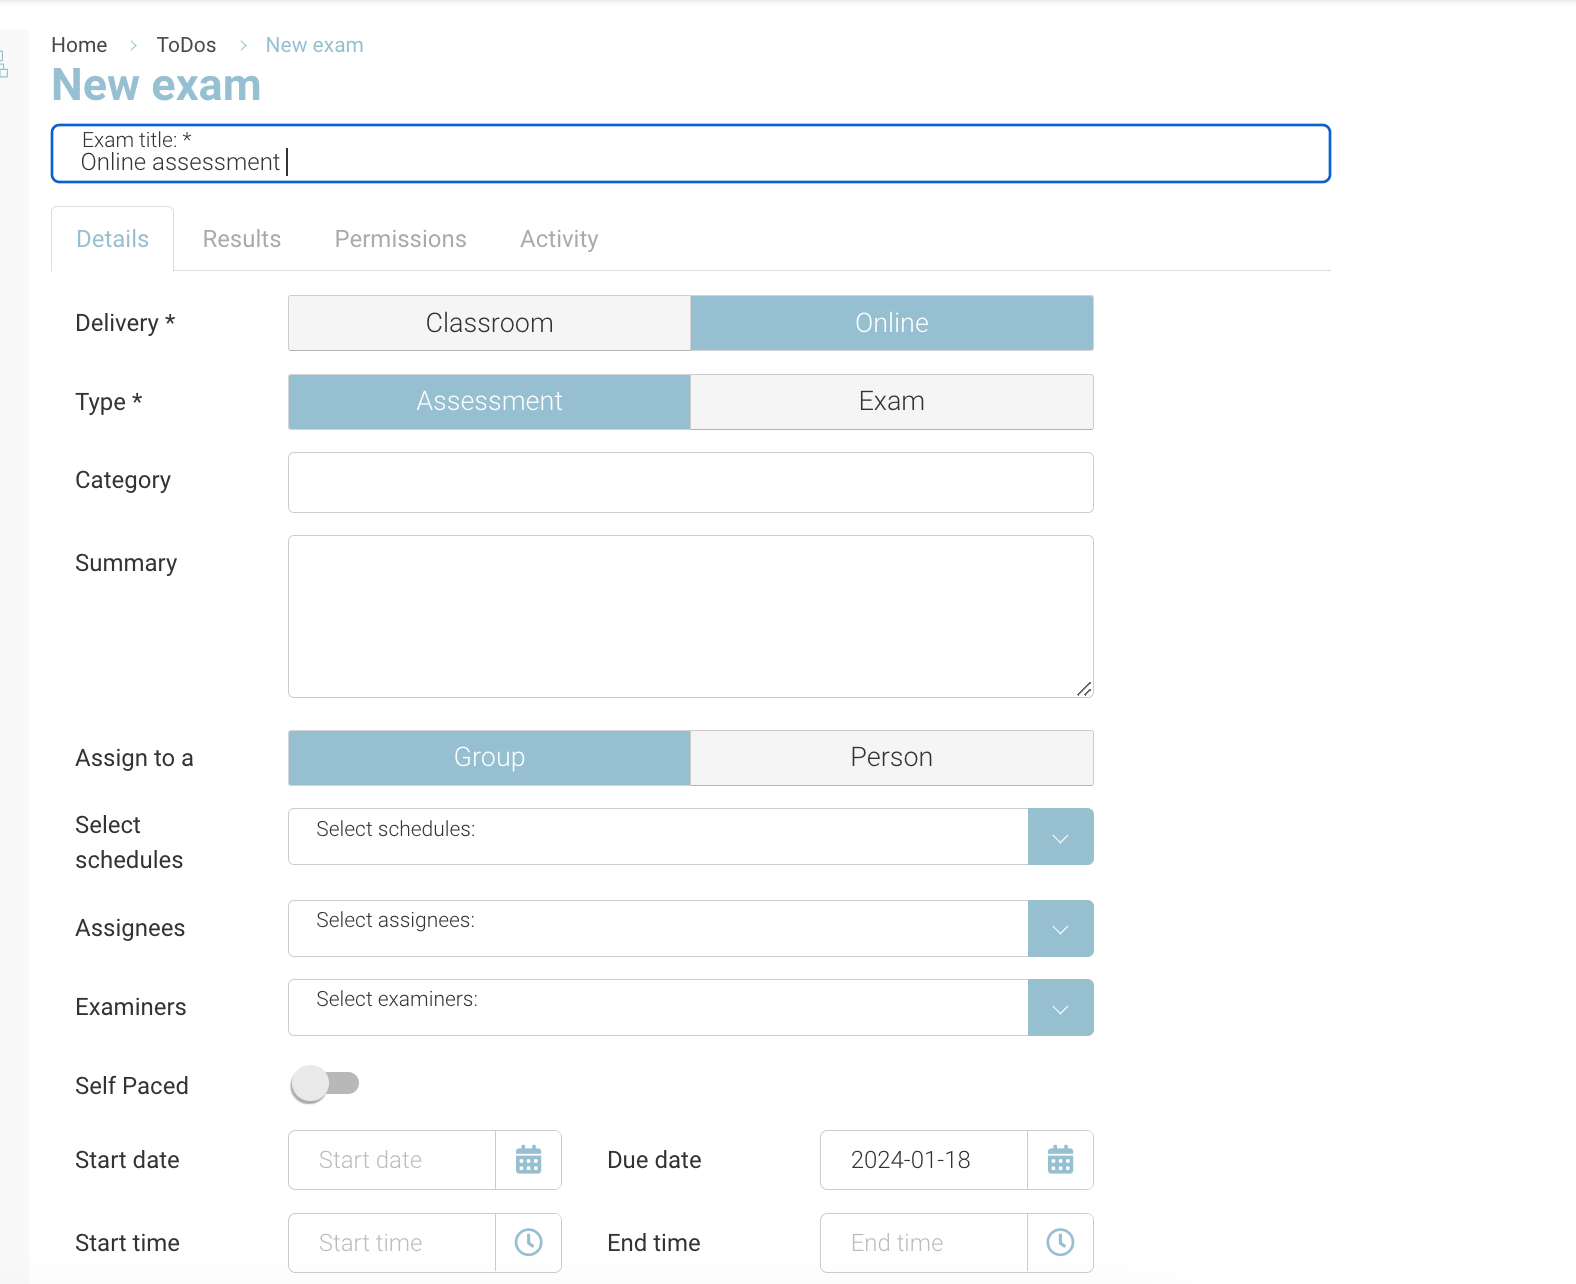Switch to the Results tab
This screenshot has height=1284, width=1576.
pos(242,239)
